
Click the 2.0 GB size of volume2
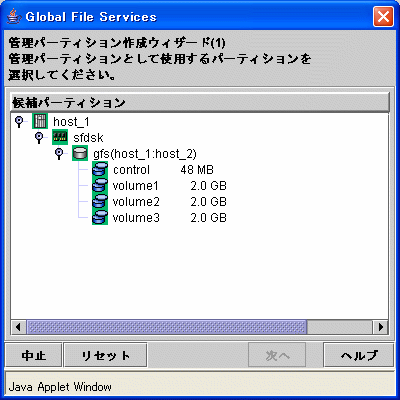point(209,202)
